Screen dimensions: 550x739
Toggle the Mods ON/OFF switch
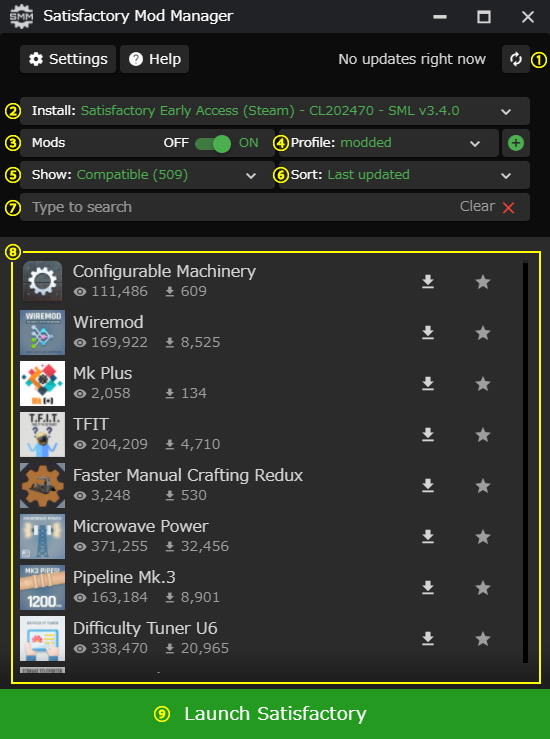coord(213,143)
